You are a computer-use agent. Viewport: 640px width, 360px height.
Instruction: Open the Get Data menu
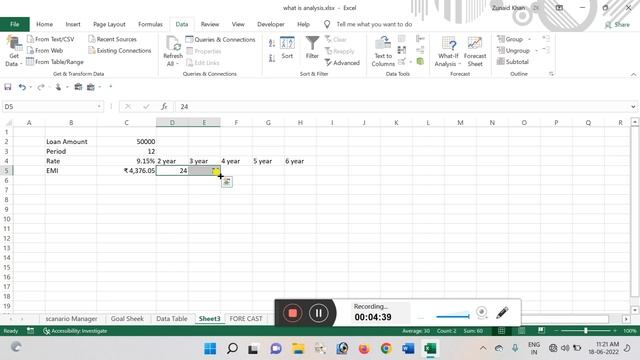(13, 51)
